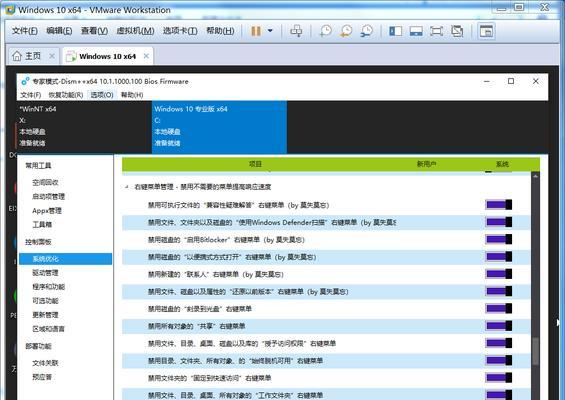The width and height of the screenshot is (565, 400).
Task: Click the VMware Workstation title bar icon
Action: click(x=10, y=10)
